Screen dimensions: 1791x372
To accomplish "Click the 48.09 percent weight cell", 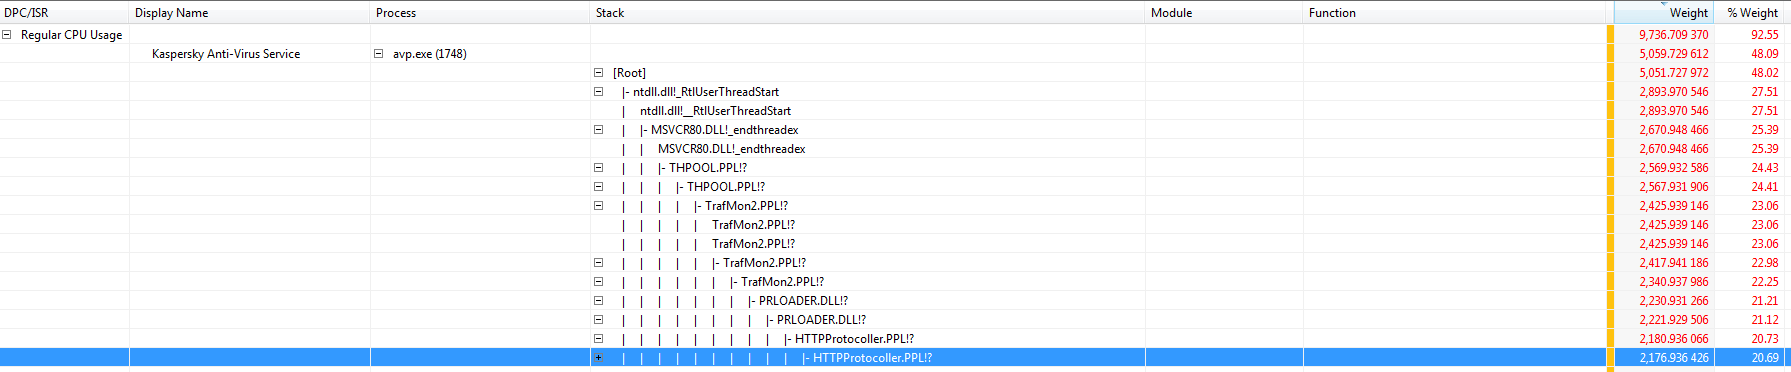I will pyautogui.click(x=1764, y=54).
